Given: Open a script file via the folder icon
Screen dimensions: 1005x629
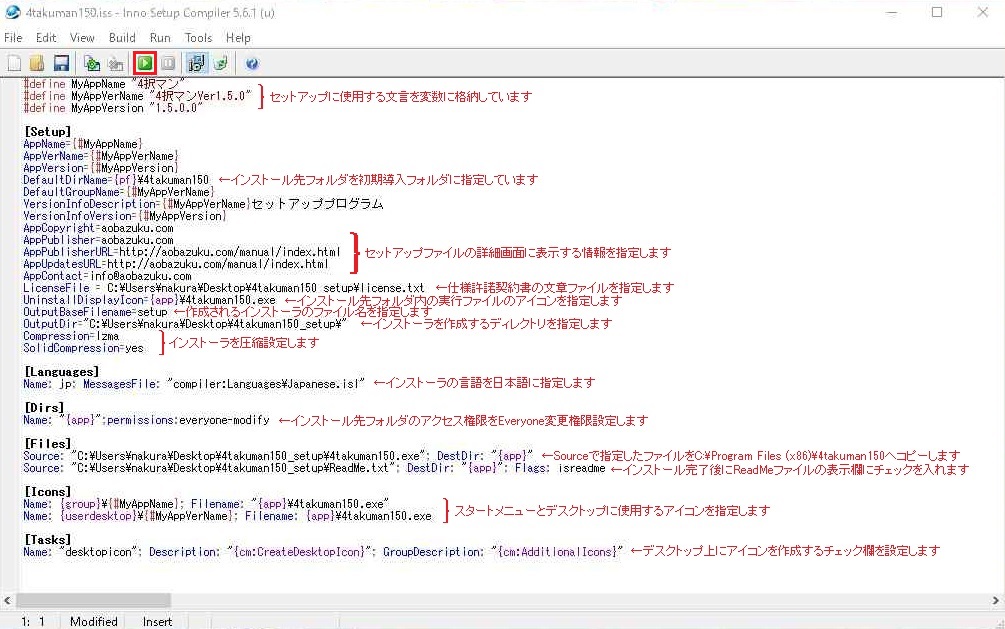Looking at the screenshot, I should [x=37, y=63].
